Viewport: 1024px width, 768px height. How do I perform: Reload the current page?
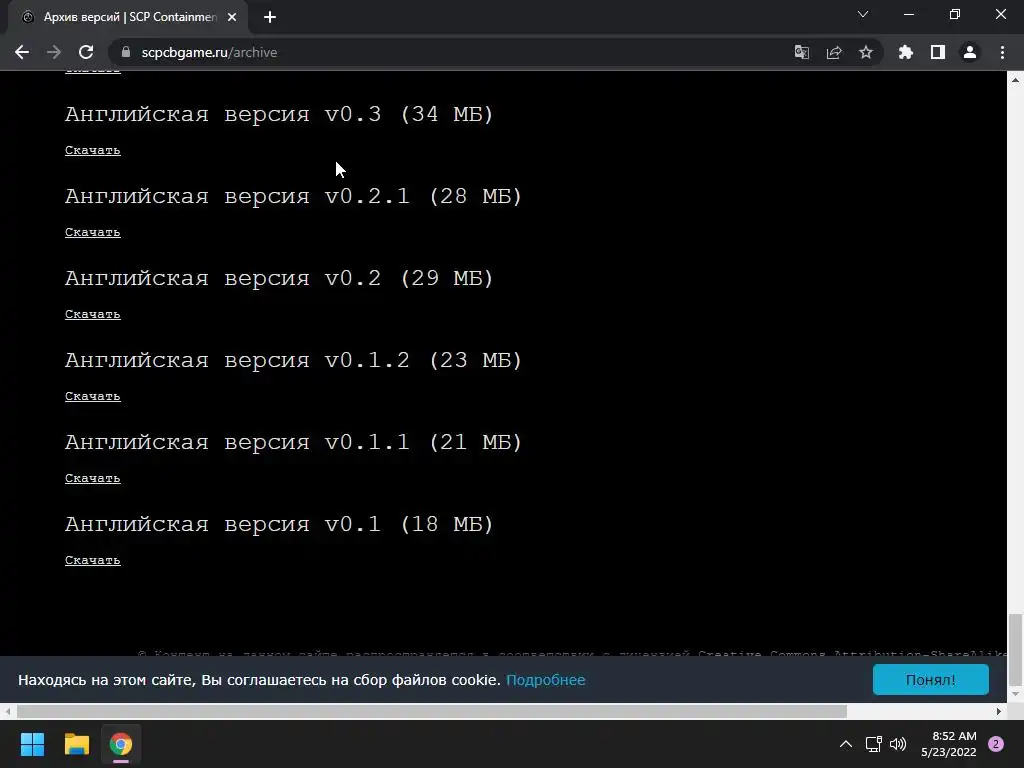[86, 52]
